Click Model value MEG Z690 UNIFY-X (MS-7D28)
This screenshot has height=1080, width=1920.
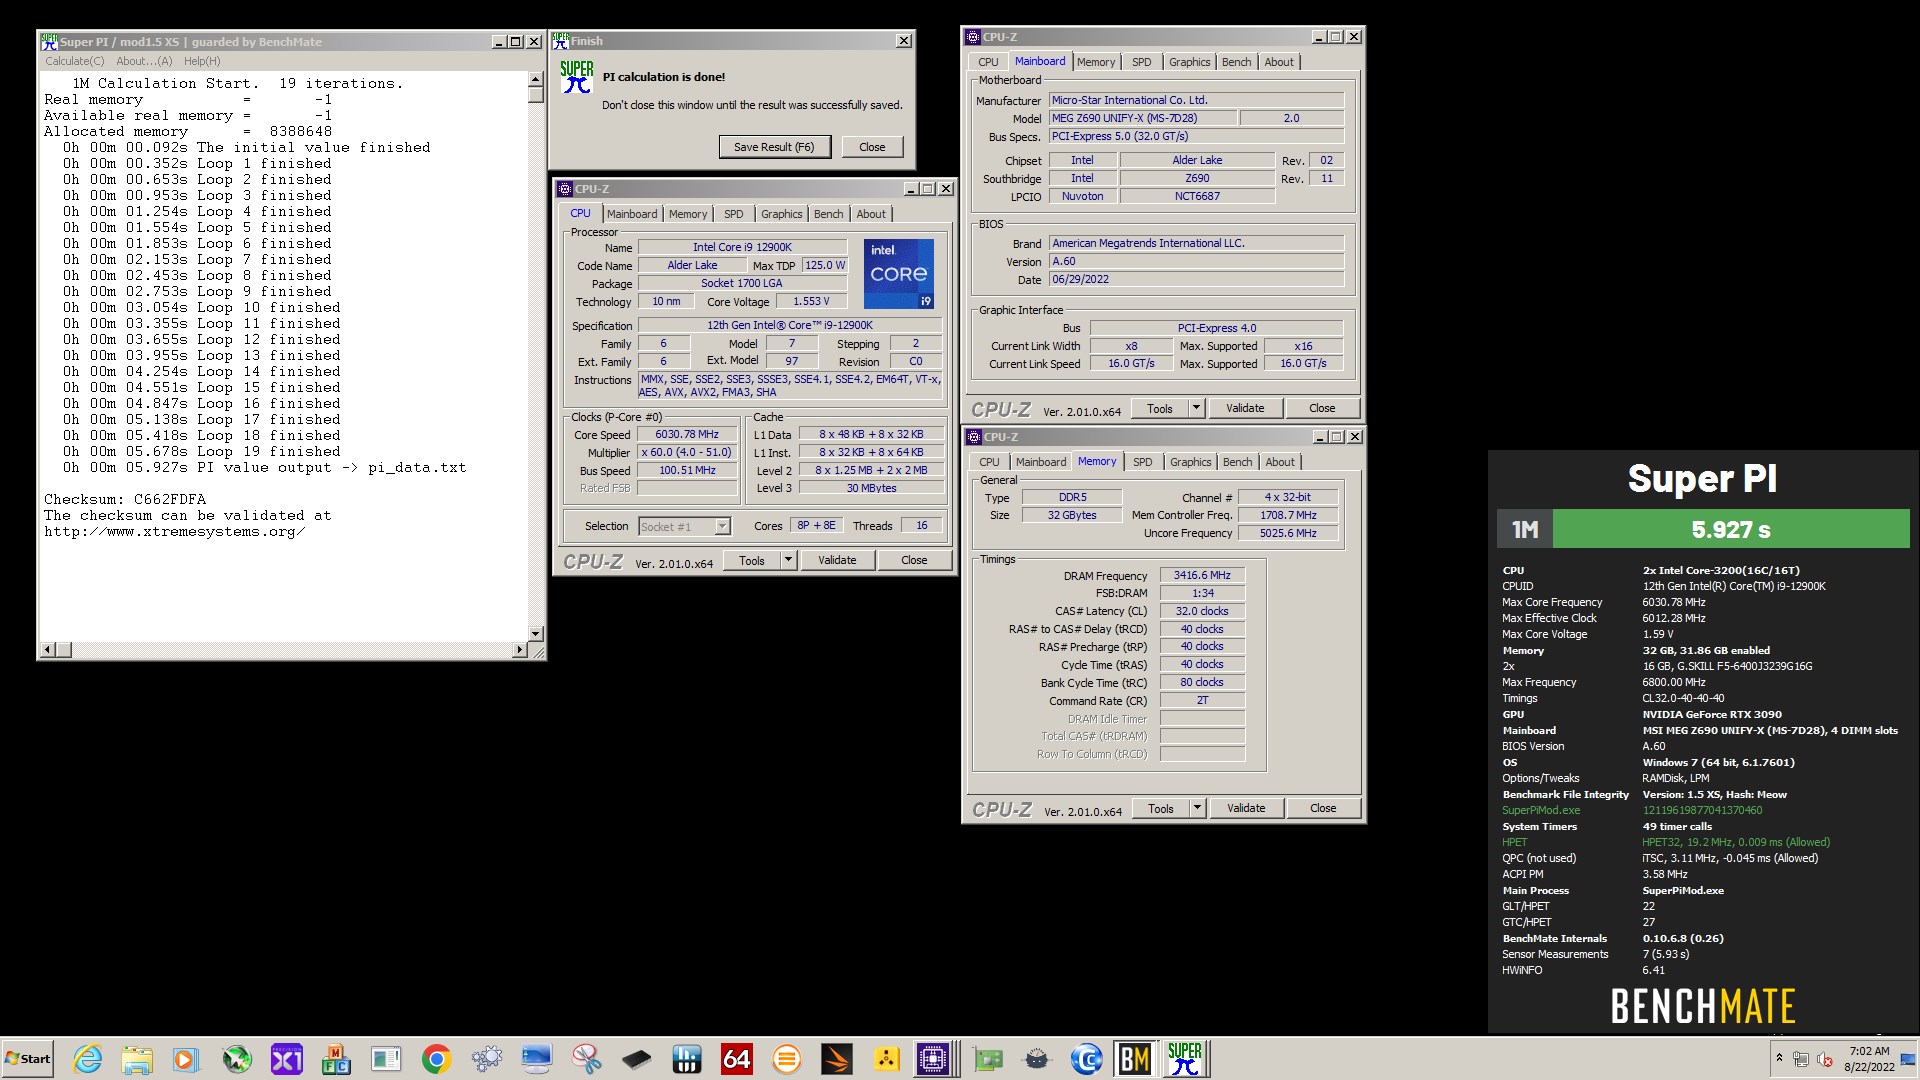tap(1141, 118)
